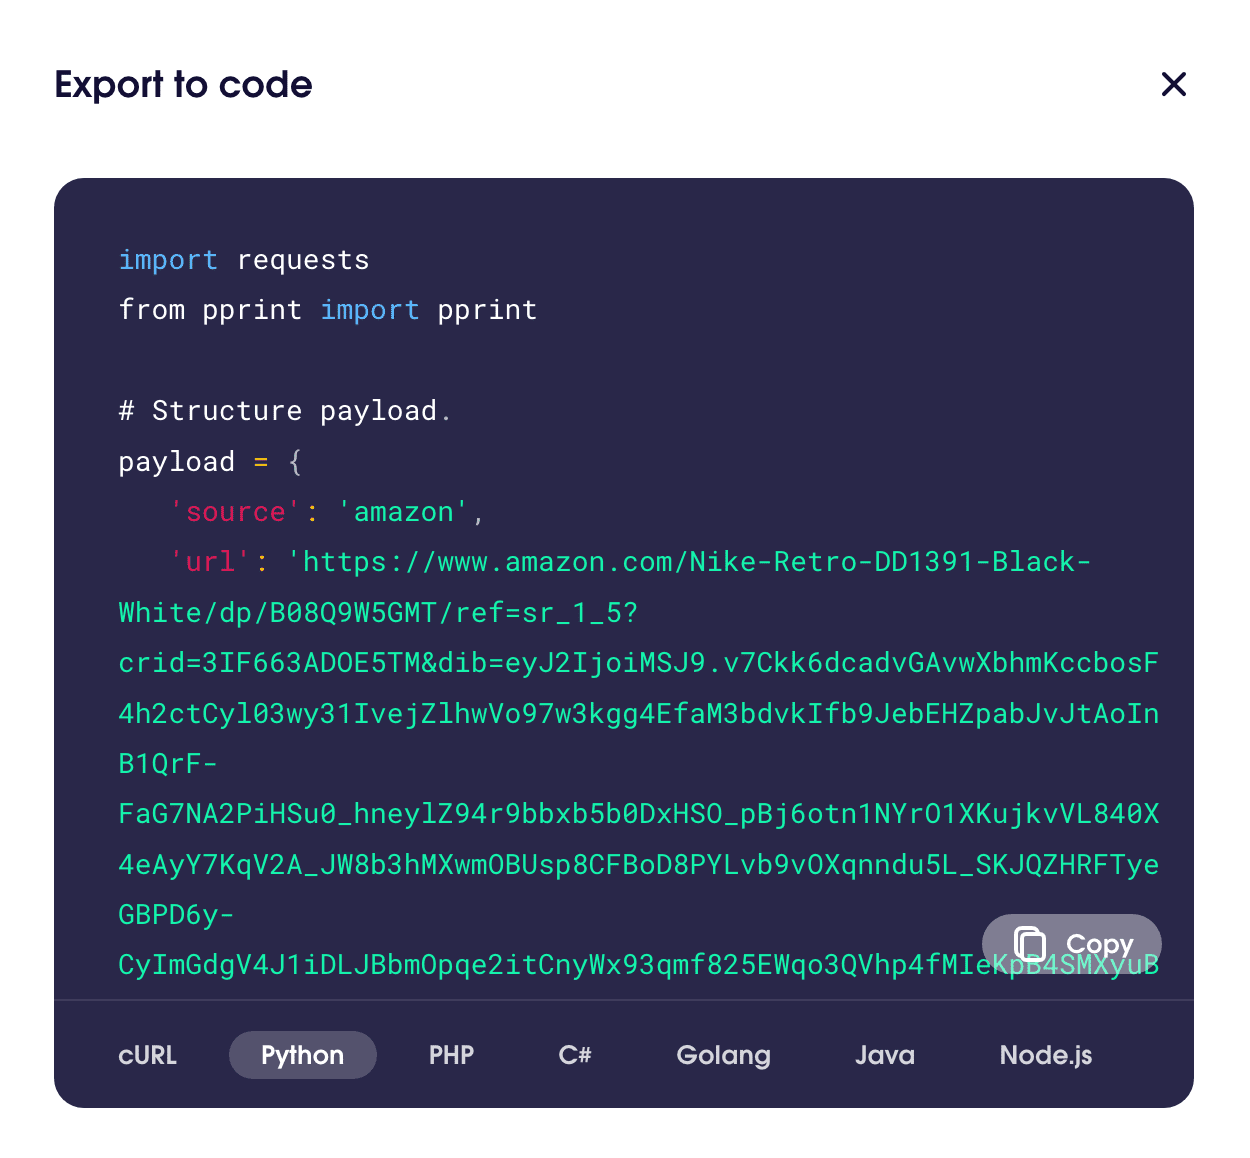Viewport: 1250px width, 1158px height.
Task: Select Node.js as export language
Action: pyautogui.click(x=1046, y=1055)
